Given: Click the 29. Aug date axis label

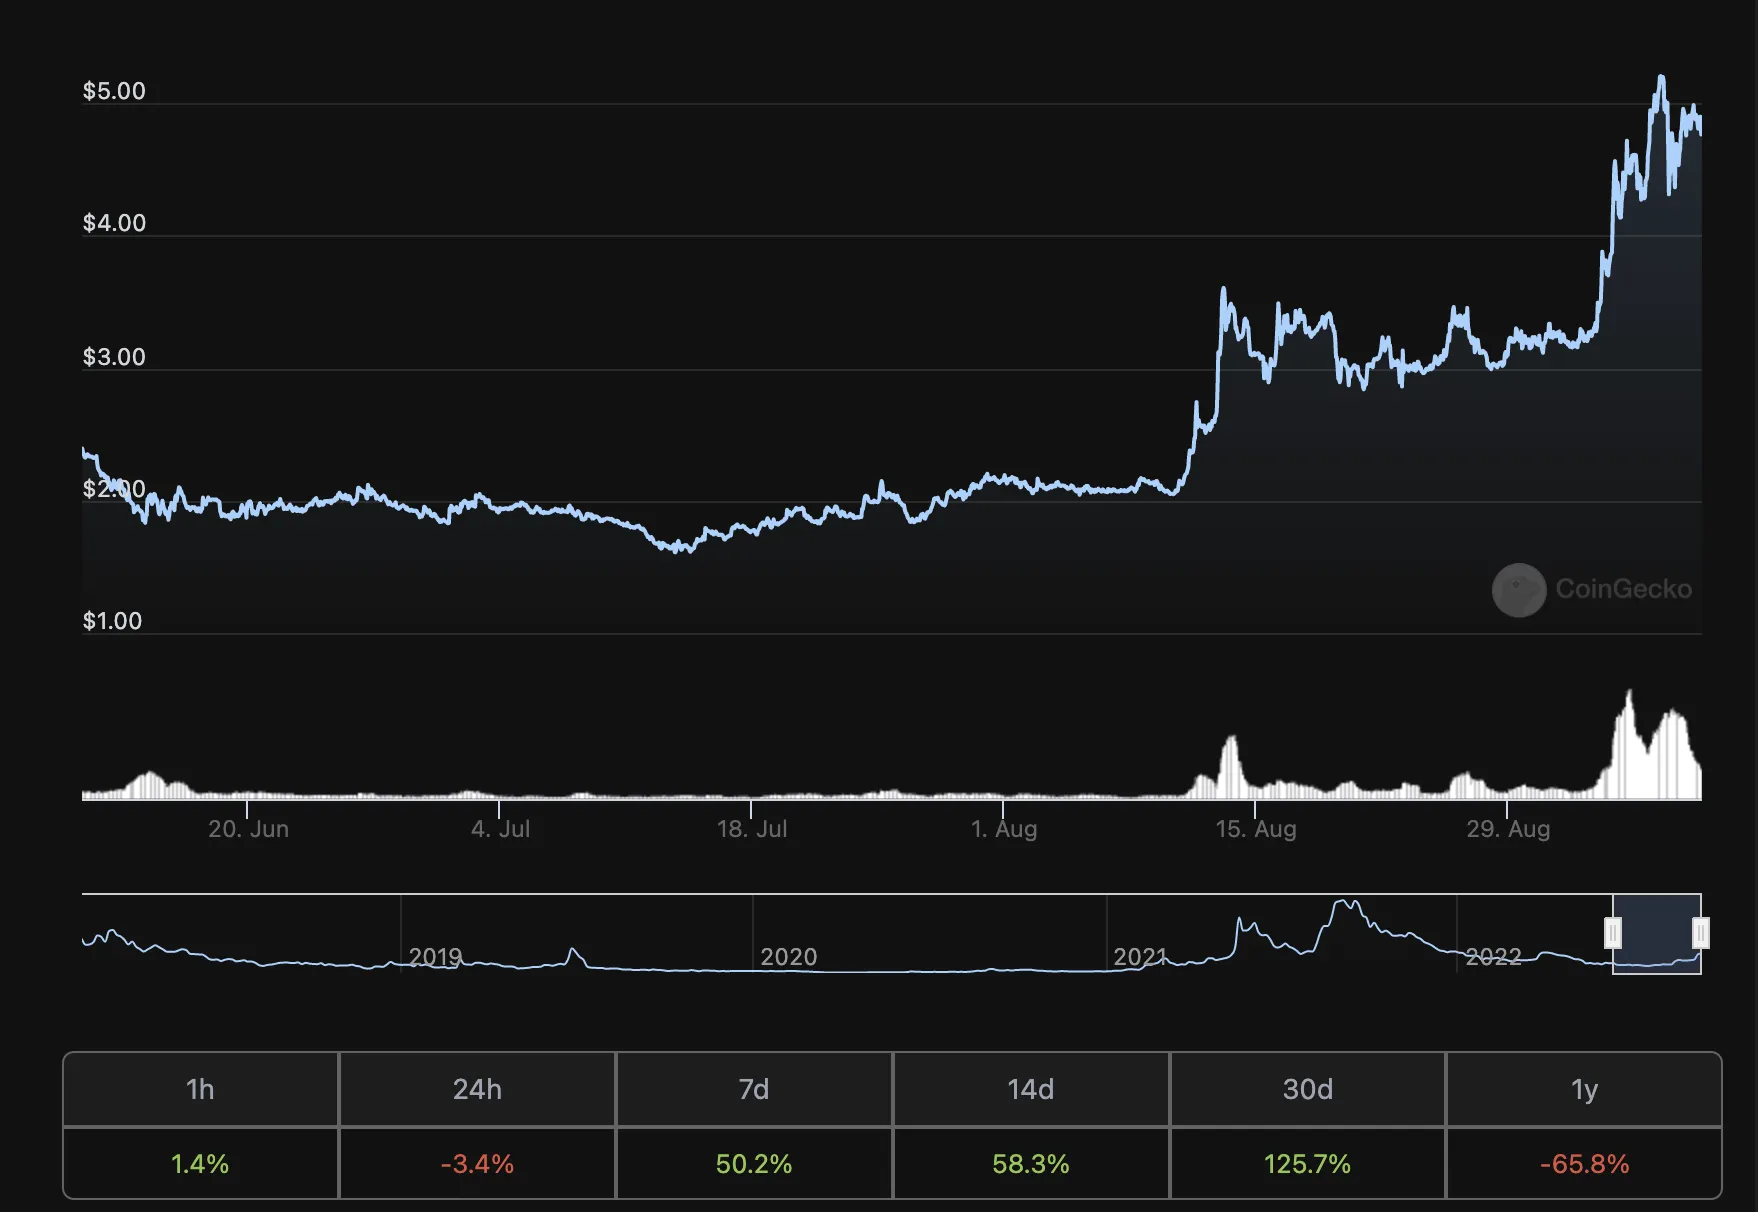Looking at the screenshot, I should pyautogui.click(x=1508, y=829).
